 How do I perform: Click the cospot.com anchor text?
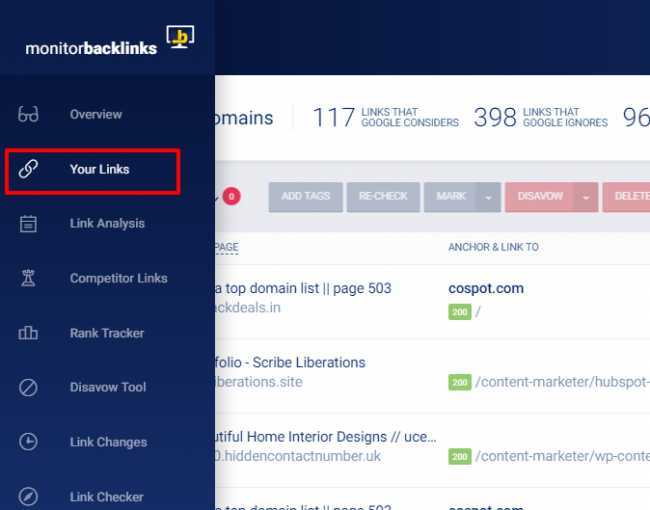486,288
